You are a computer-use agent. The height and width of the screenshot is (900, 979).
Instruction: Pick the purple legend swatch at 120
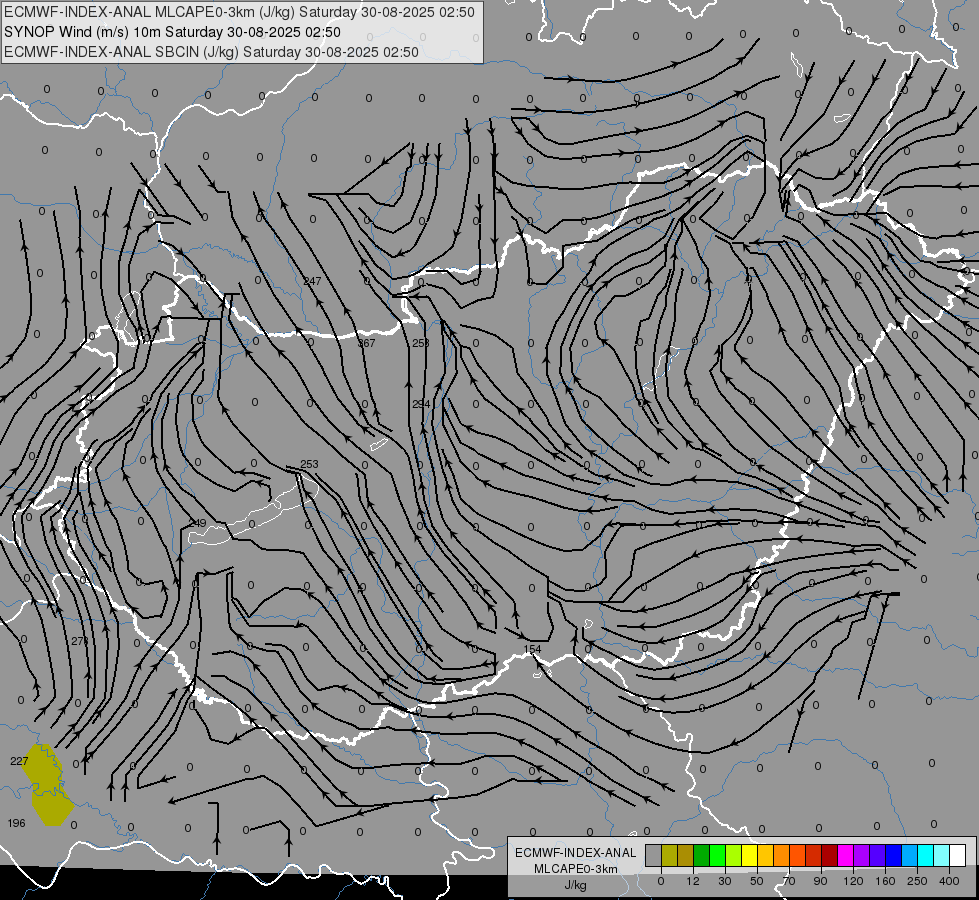(862, 855)
